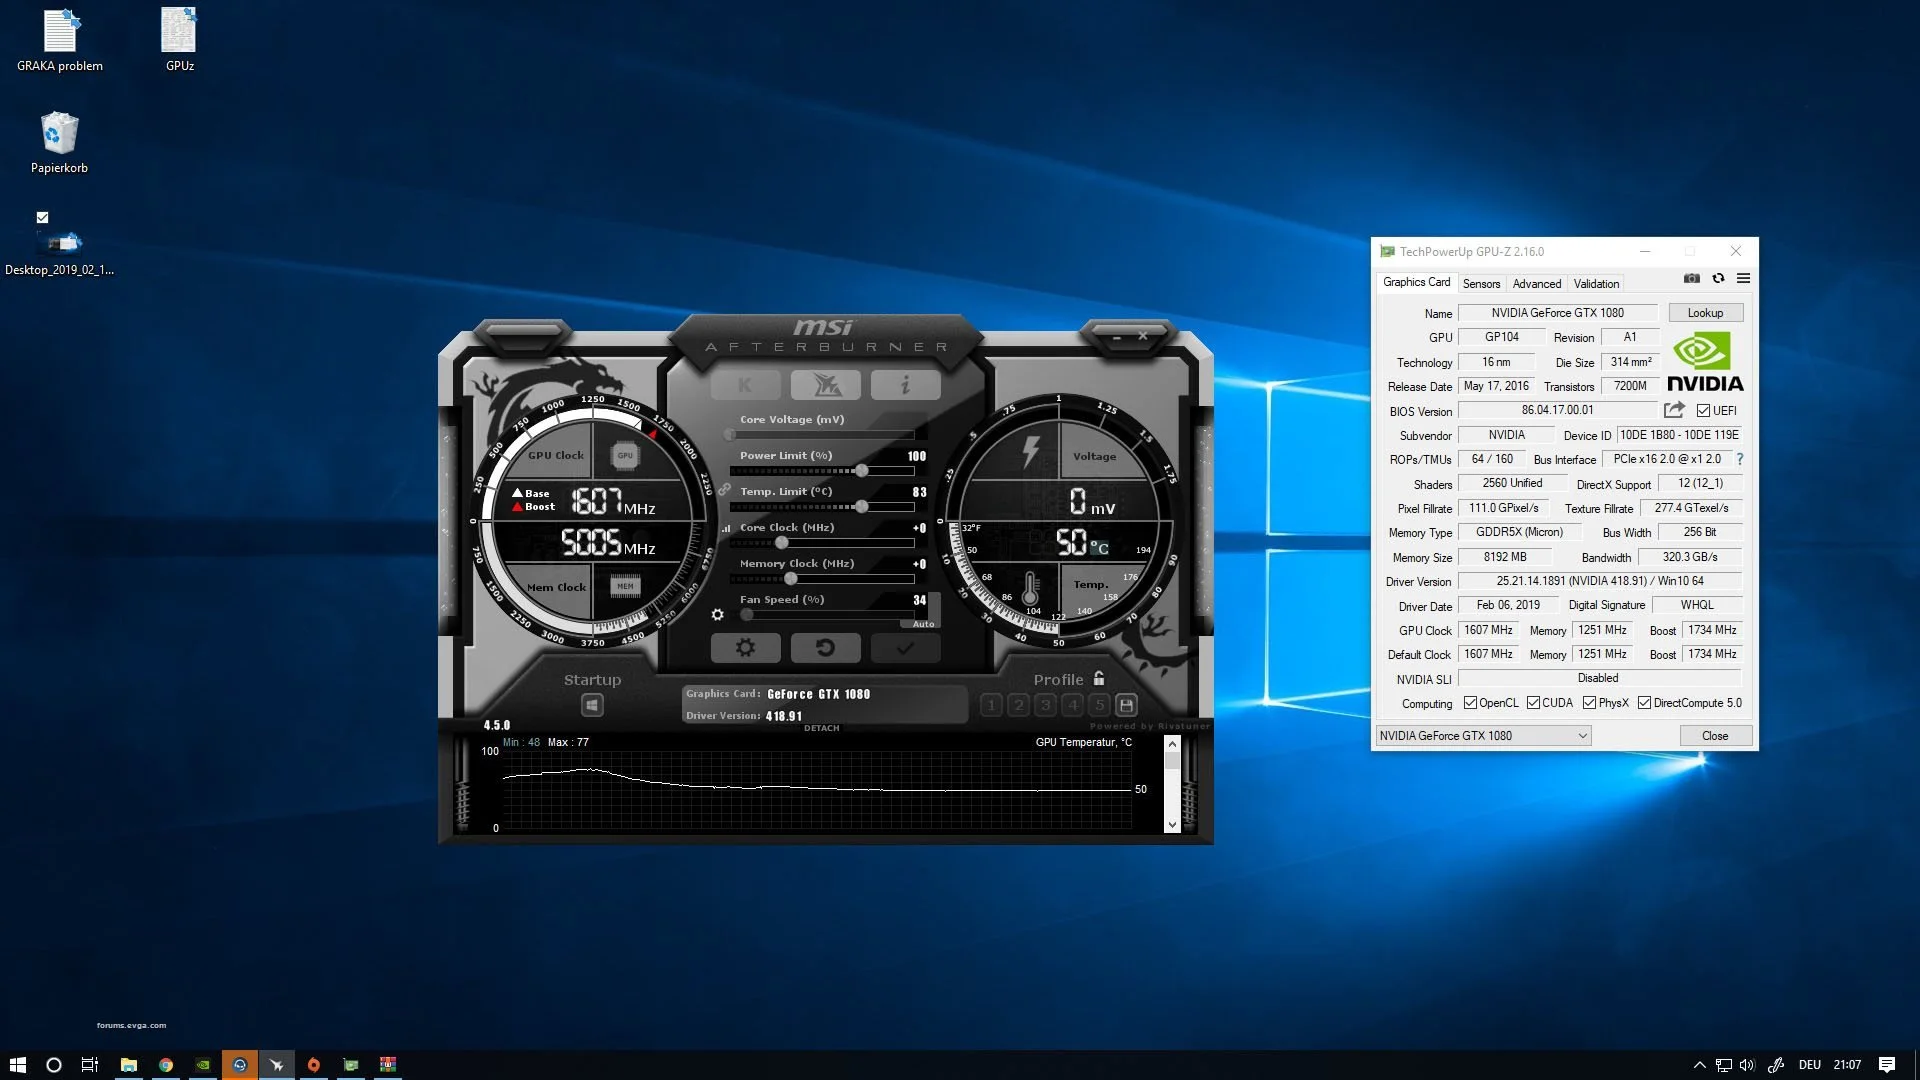Open the volume control in system tray
Screen dimensions: 1920x1080
click(1747, 1065)
